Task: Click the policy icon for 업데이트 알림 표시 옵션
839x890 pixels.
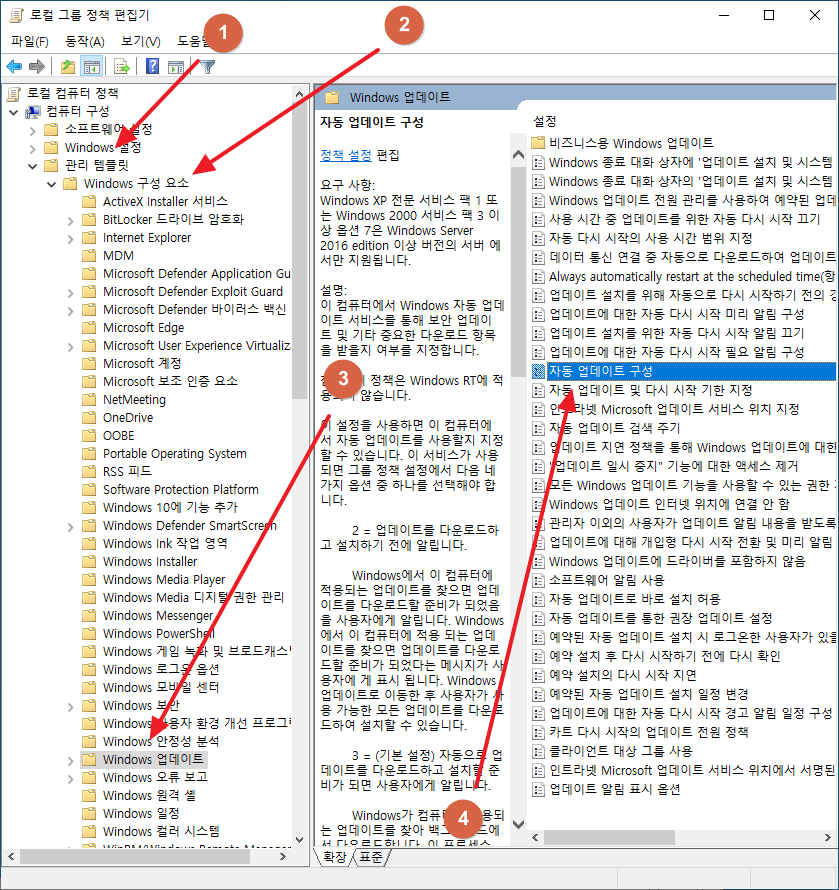Action: coord(538,790)
